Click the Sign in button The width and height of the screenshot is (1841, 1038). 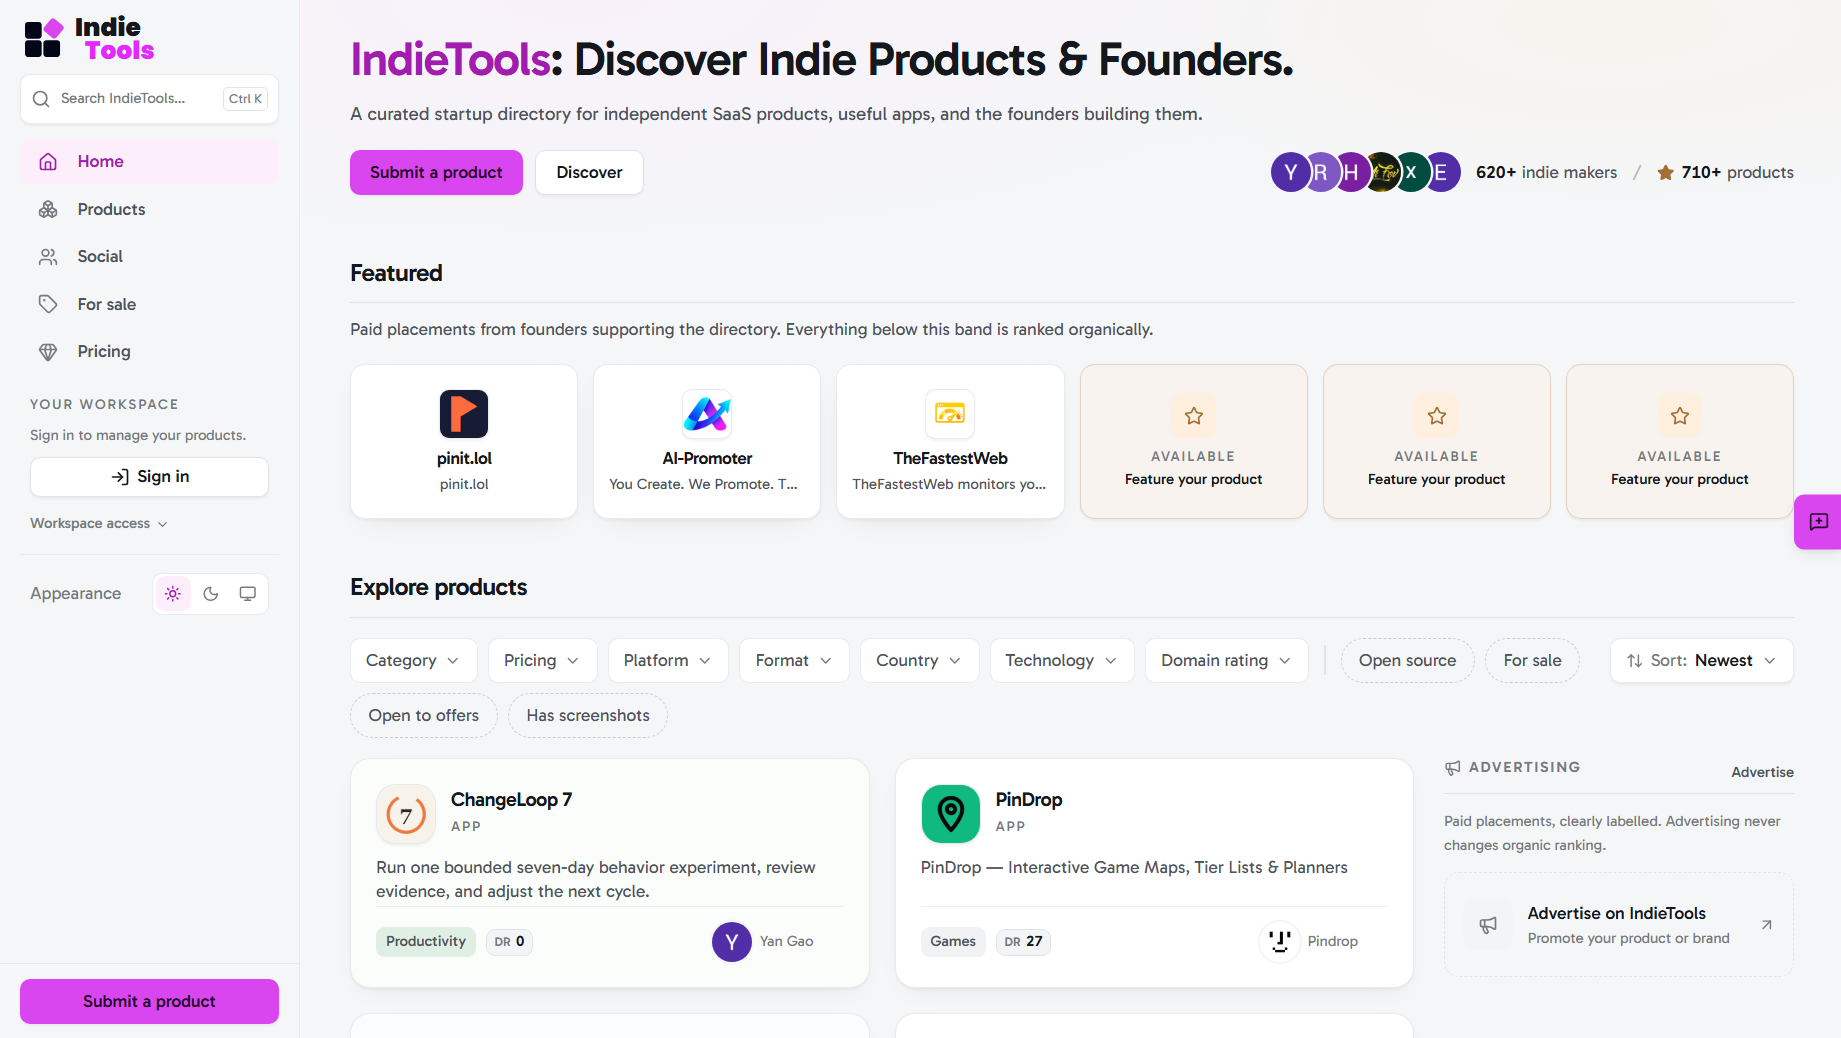click(149, 477)
